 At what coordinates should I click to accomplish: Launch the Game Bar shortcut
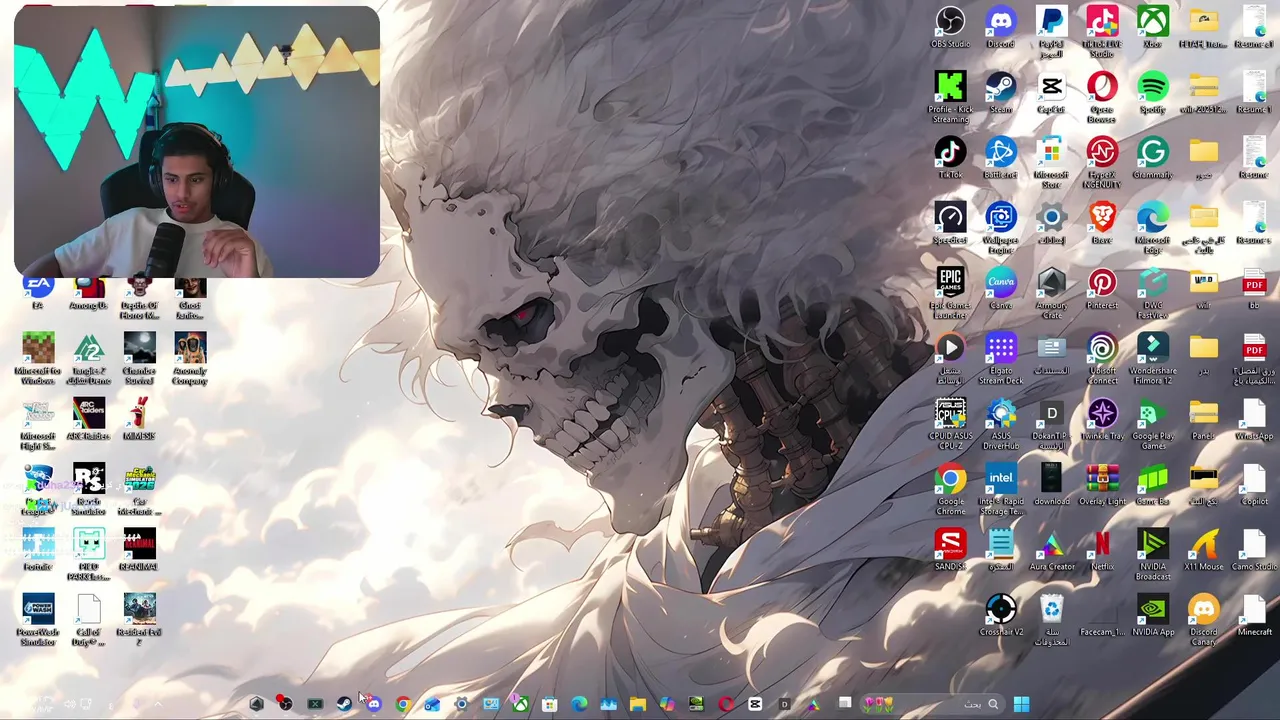coord(1152,485)
